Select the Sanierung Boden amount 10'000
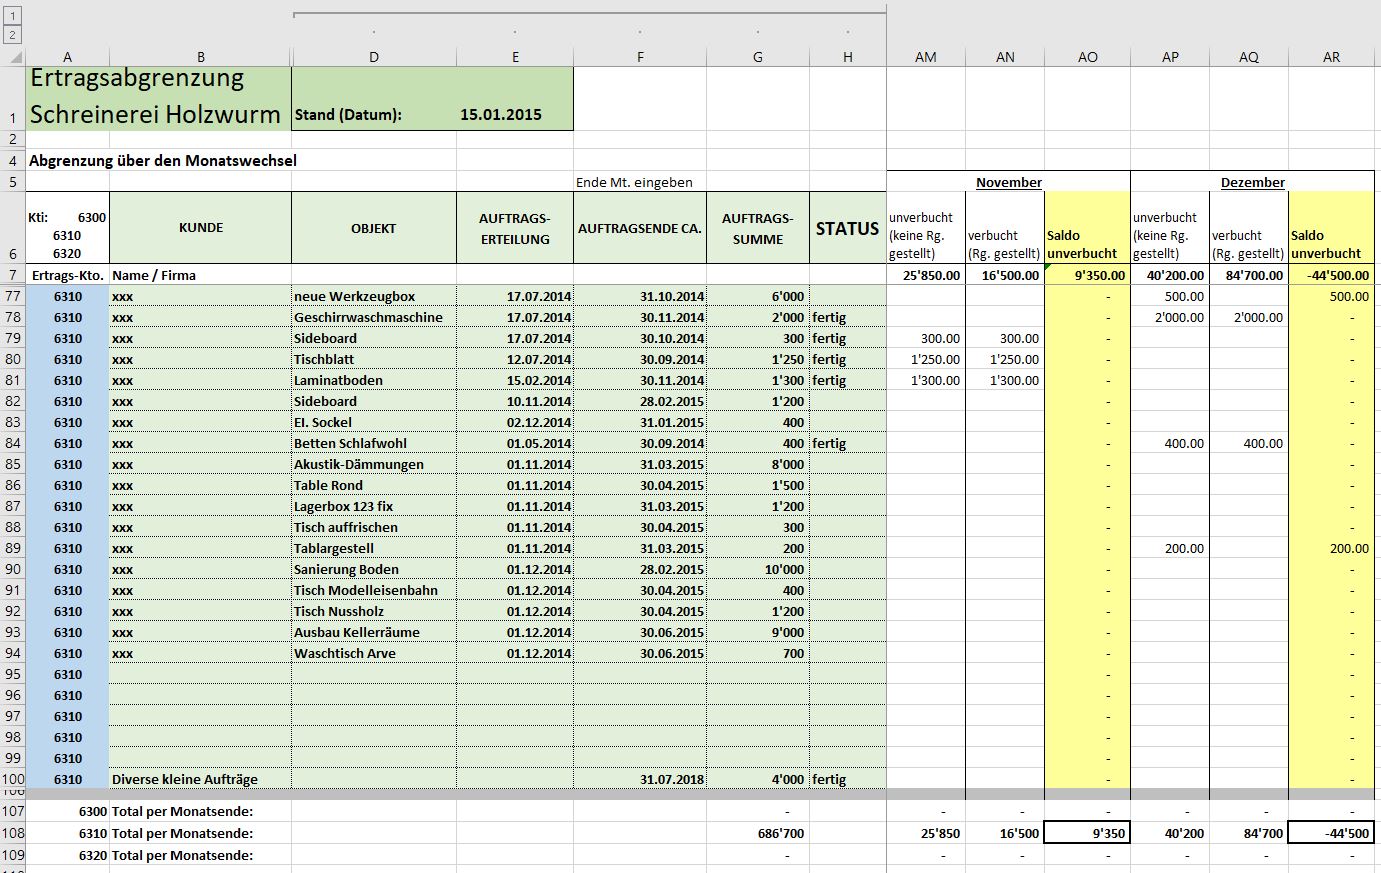1381x873 pixels. point(757,569)
